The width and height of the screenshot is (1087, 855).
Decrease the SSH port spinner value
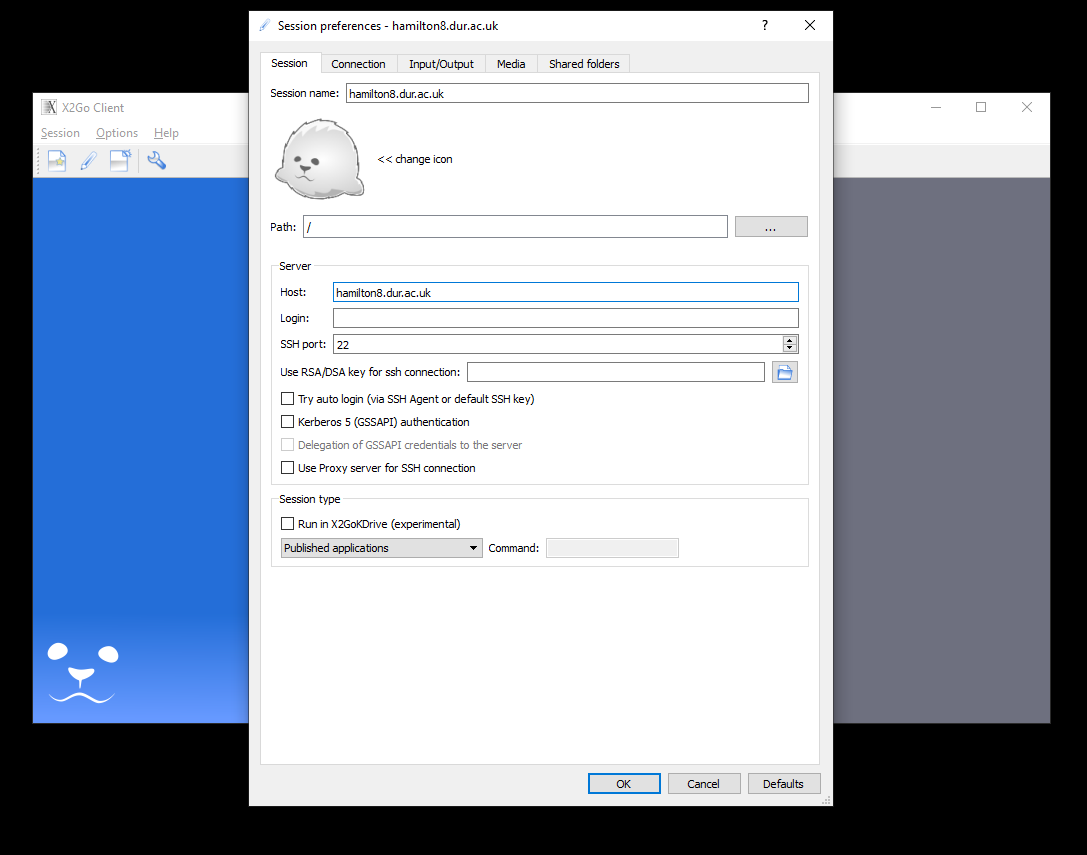point(789,348)
